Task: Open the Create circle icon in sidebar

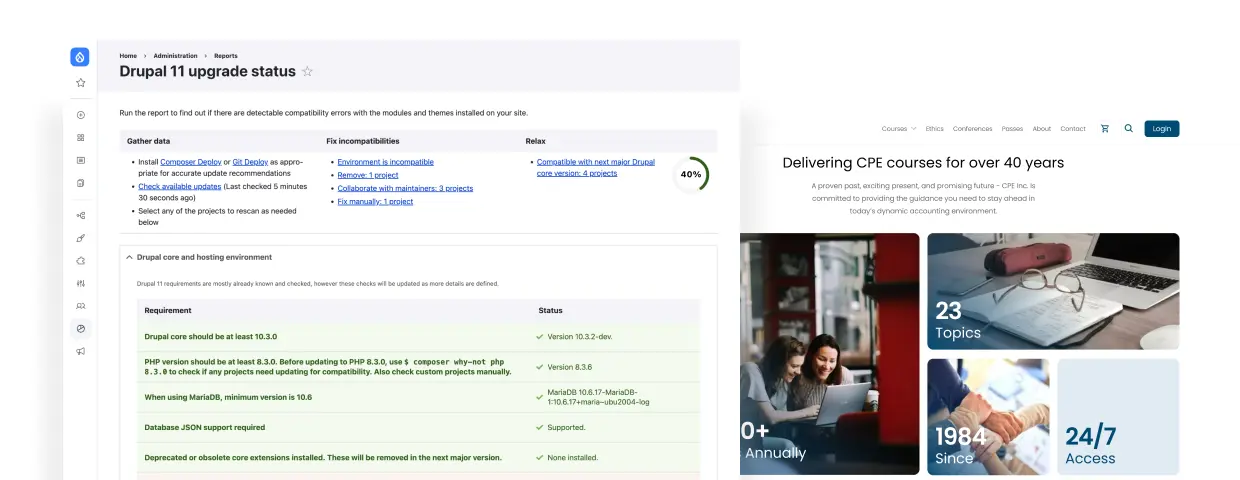Action: click(81, 115)
